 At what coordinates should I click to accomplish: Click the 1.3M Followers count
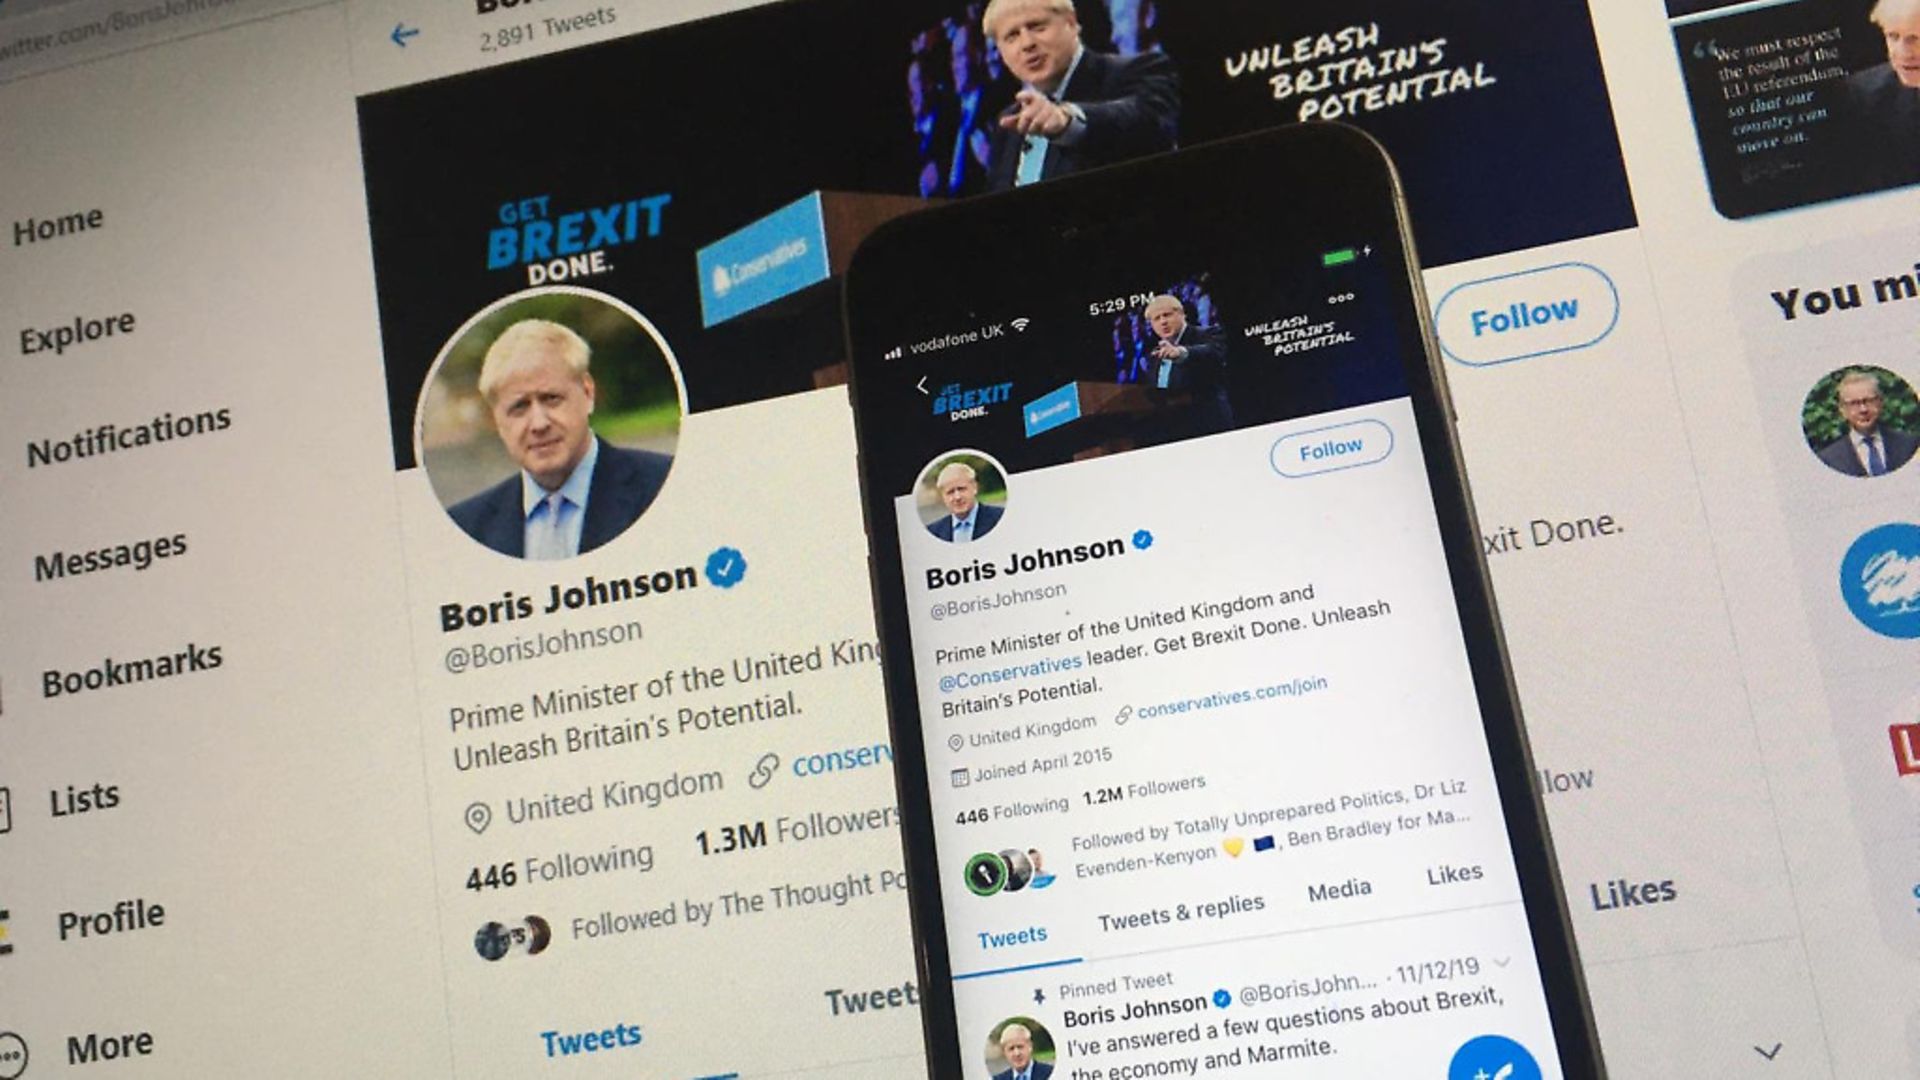pyautogui.click(x=797, y=830)
